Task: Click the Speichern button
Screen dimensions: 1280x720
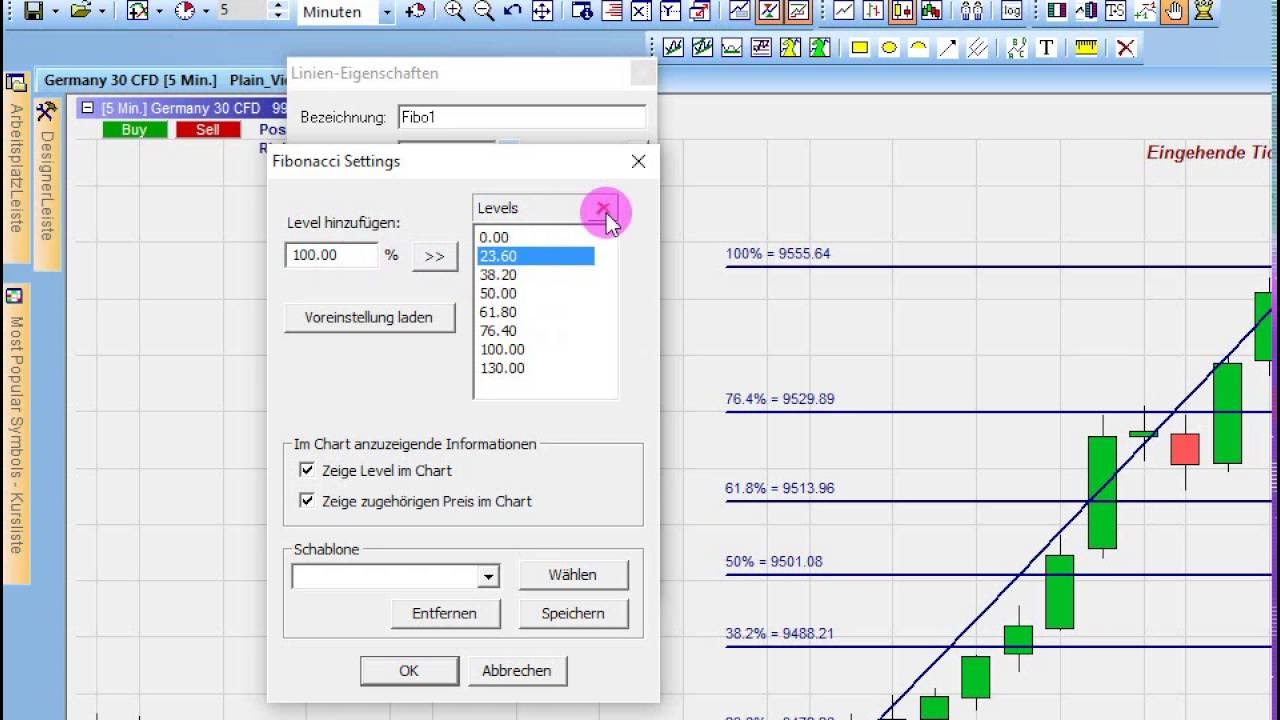Action: tap(573, 613)
